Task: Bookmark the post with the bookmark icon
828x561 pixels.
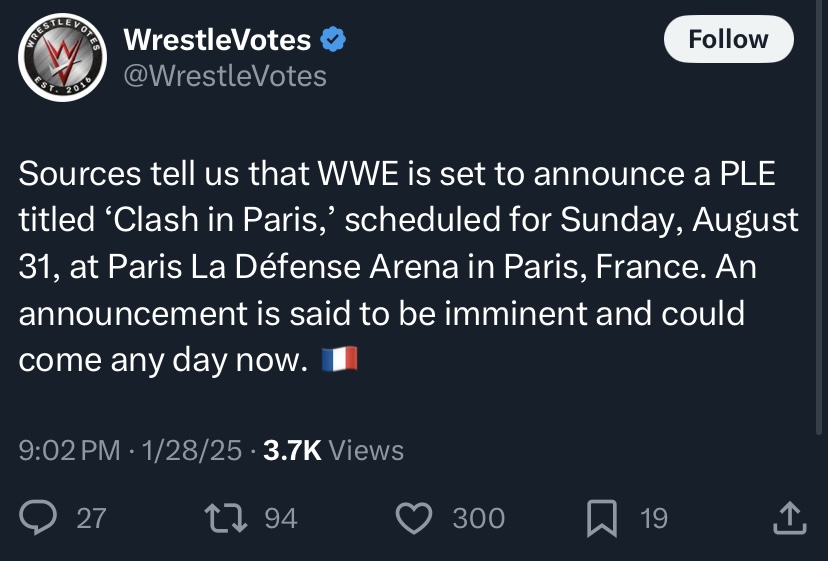Action: (x=601, y=518)
